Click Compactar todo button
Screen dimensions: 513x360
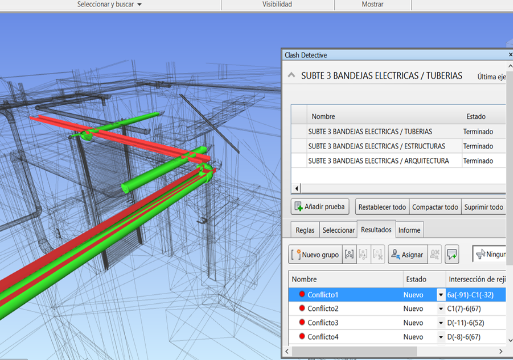(x=435, y=207)
